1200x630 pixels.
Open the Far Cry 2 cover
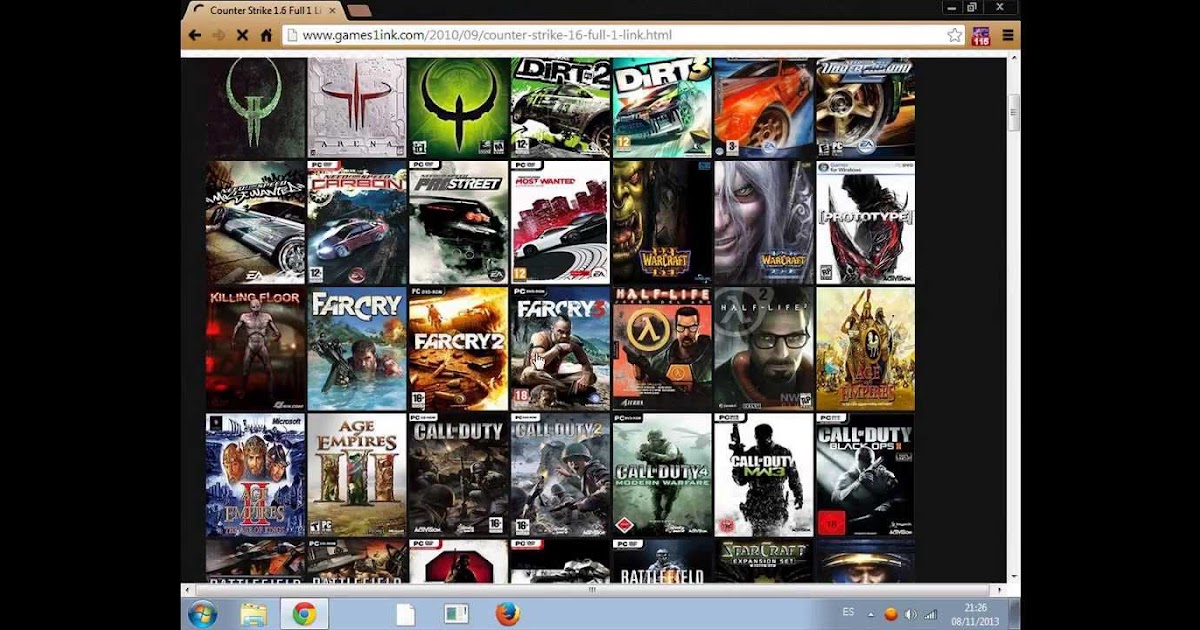[459, 349]
